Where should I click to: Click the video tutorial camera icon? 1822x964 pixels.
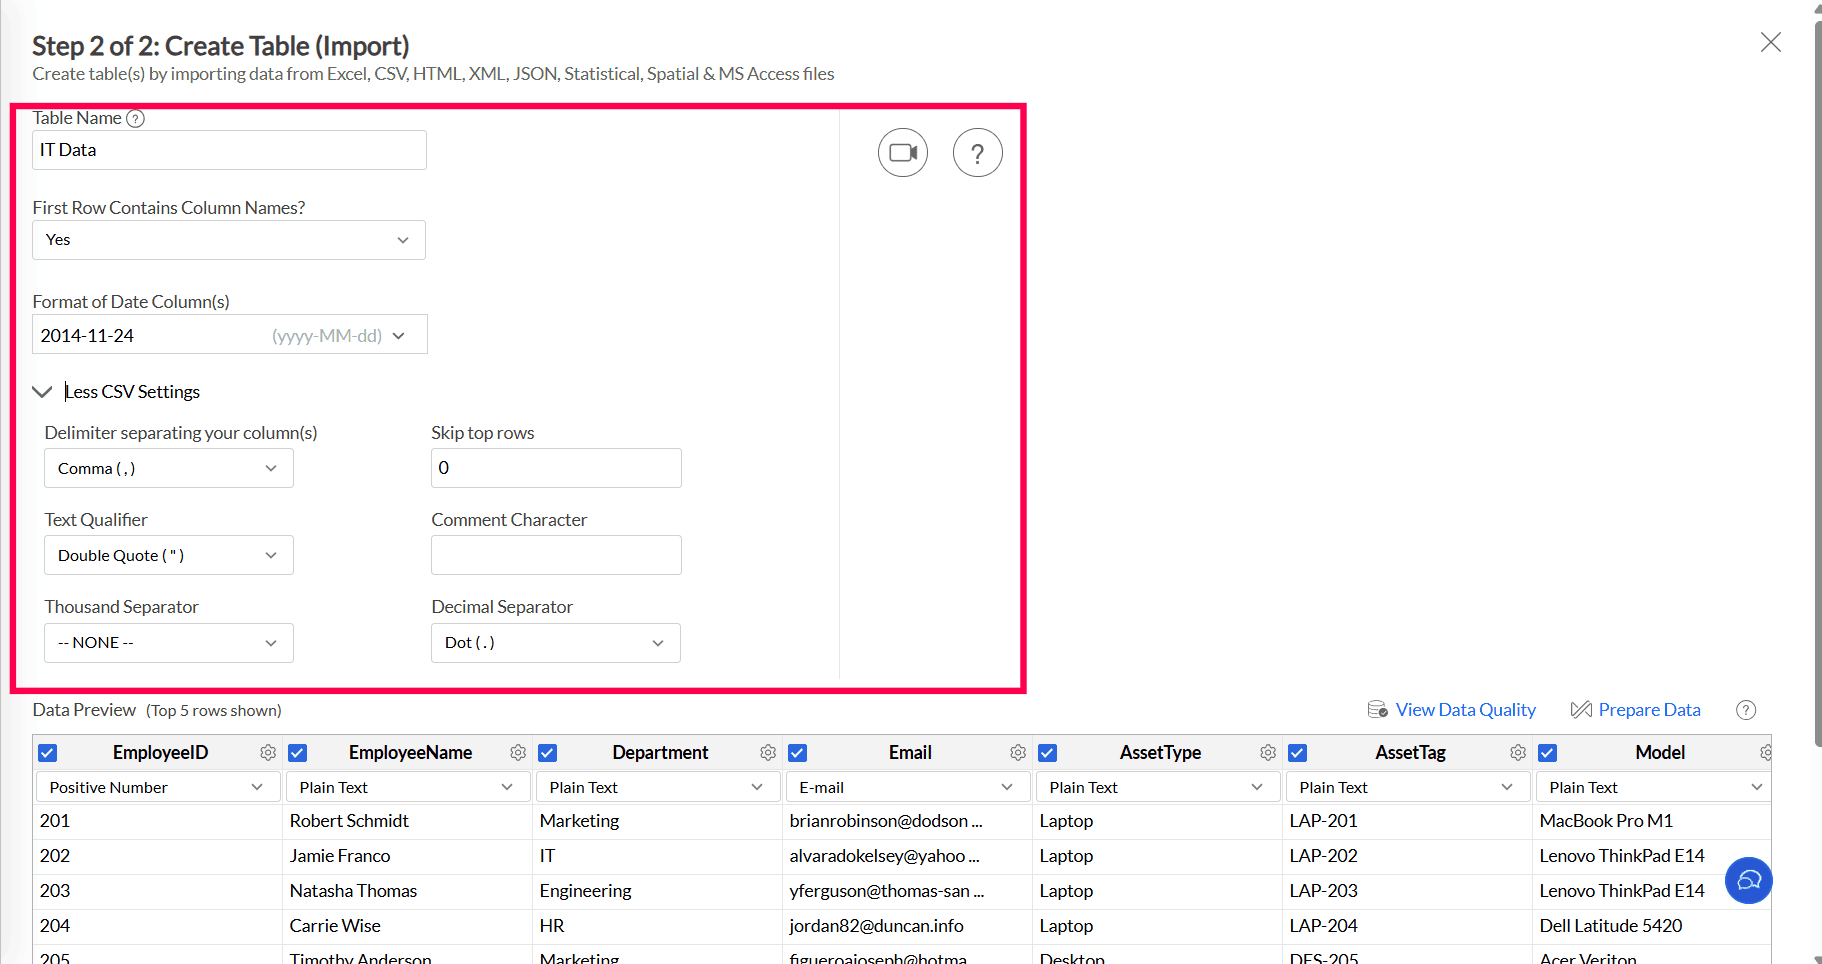pyautogui.click(x=903, y=153)
